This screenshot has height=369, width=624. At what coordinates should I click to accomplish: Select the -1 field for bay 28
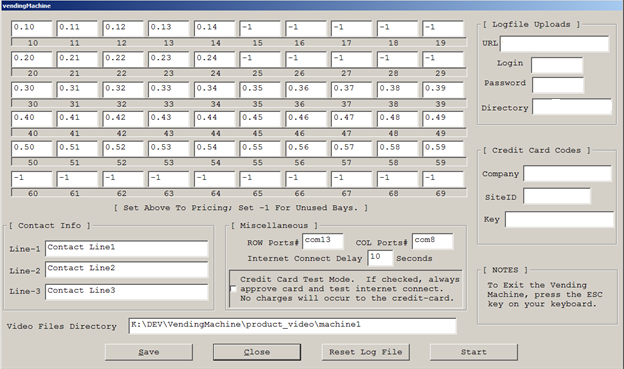coord(397,59)
